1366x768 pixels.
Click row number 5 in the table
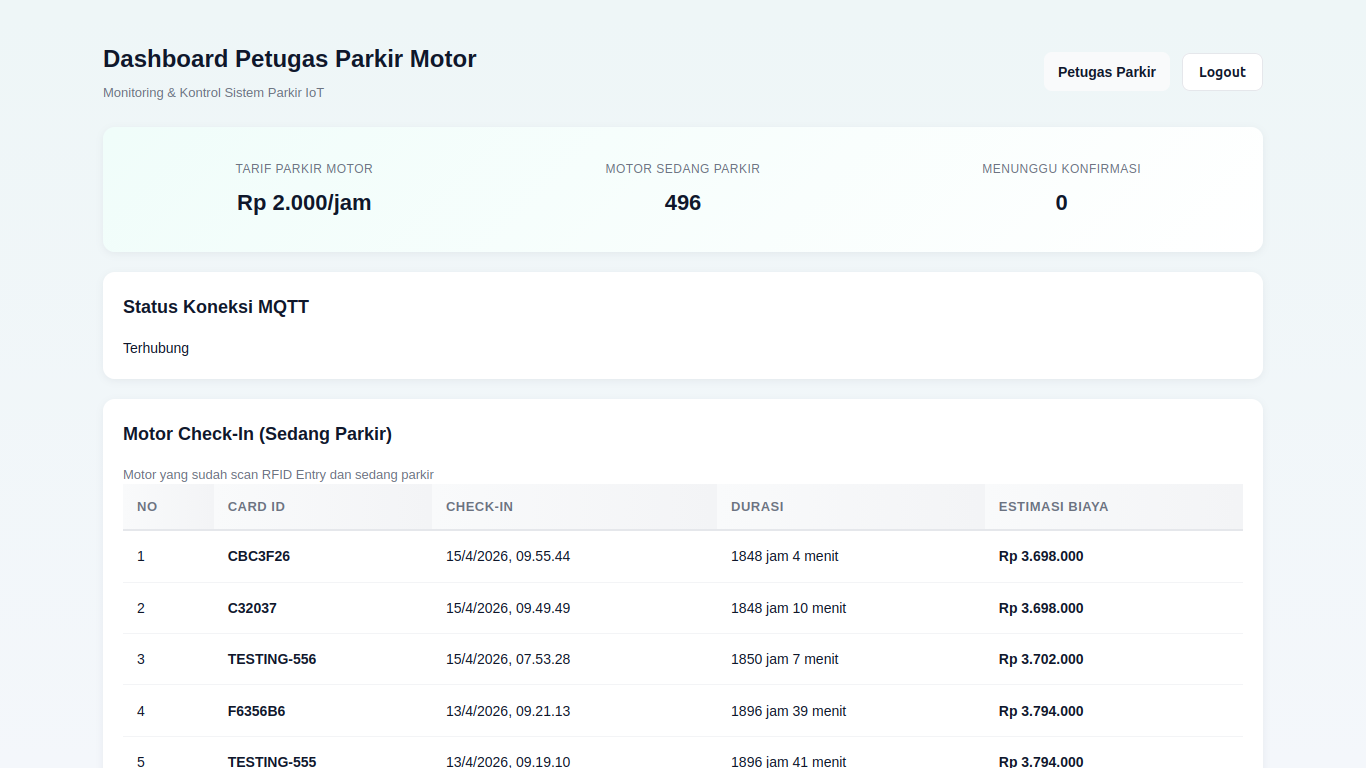141,761
